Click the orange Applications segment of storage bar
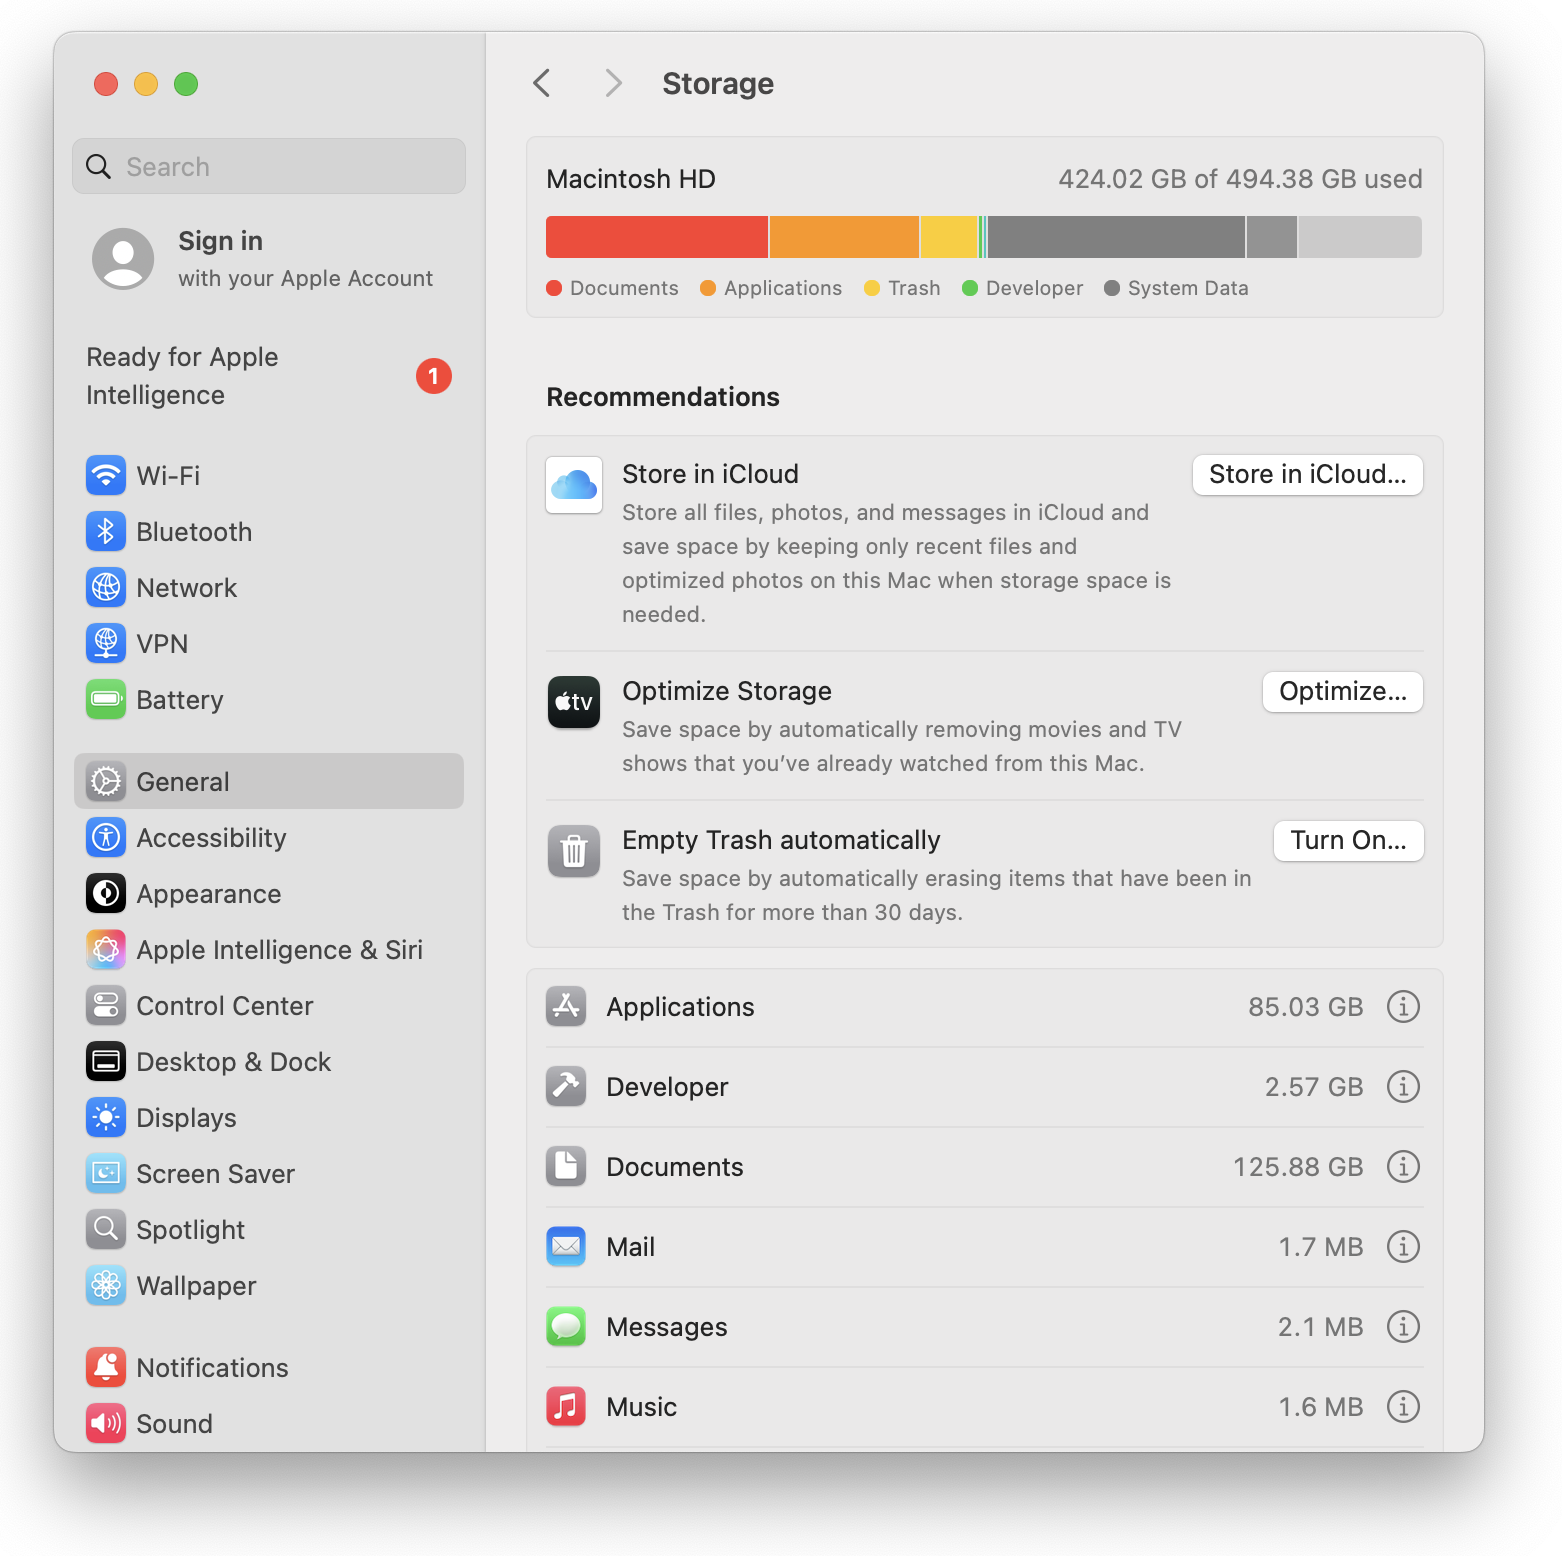Image resolution: width=1562 pixels, height=1556 pixels. [844, 238]
